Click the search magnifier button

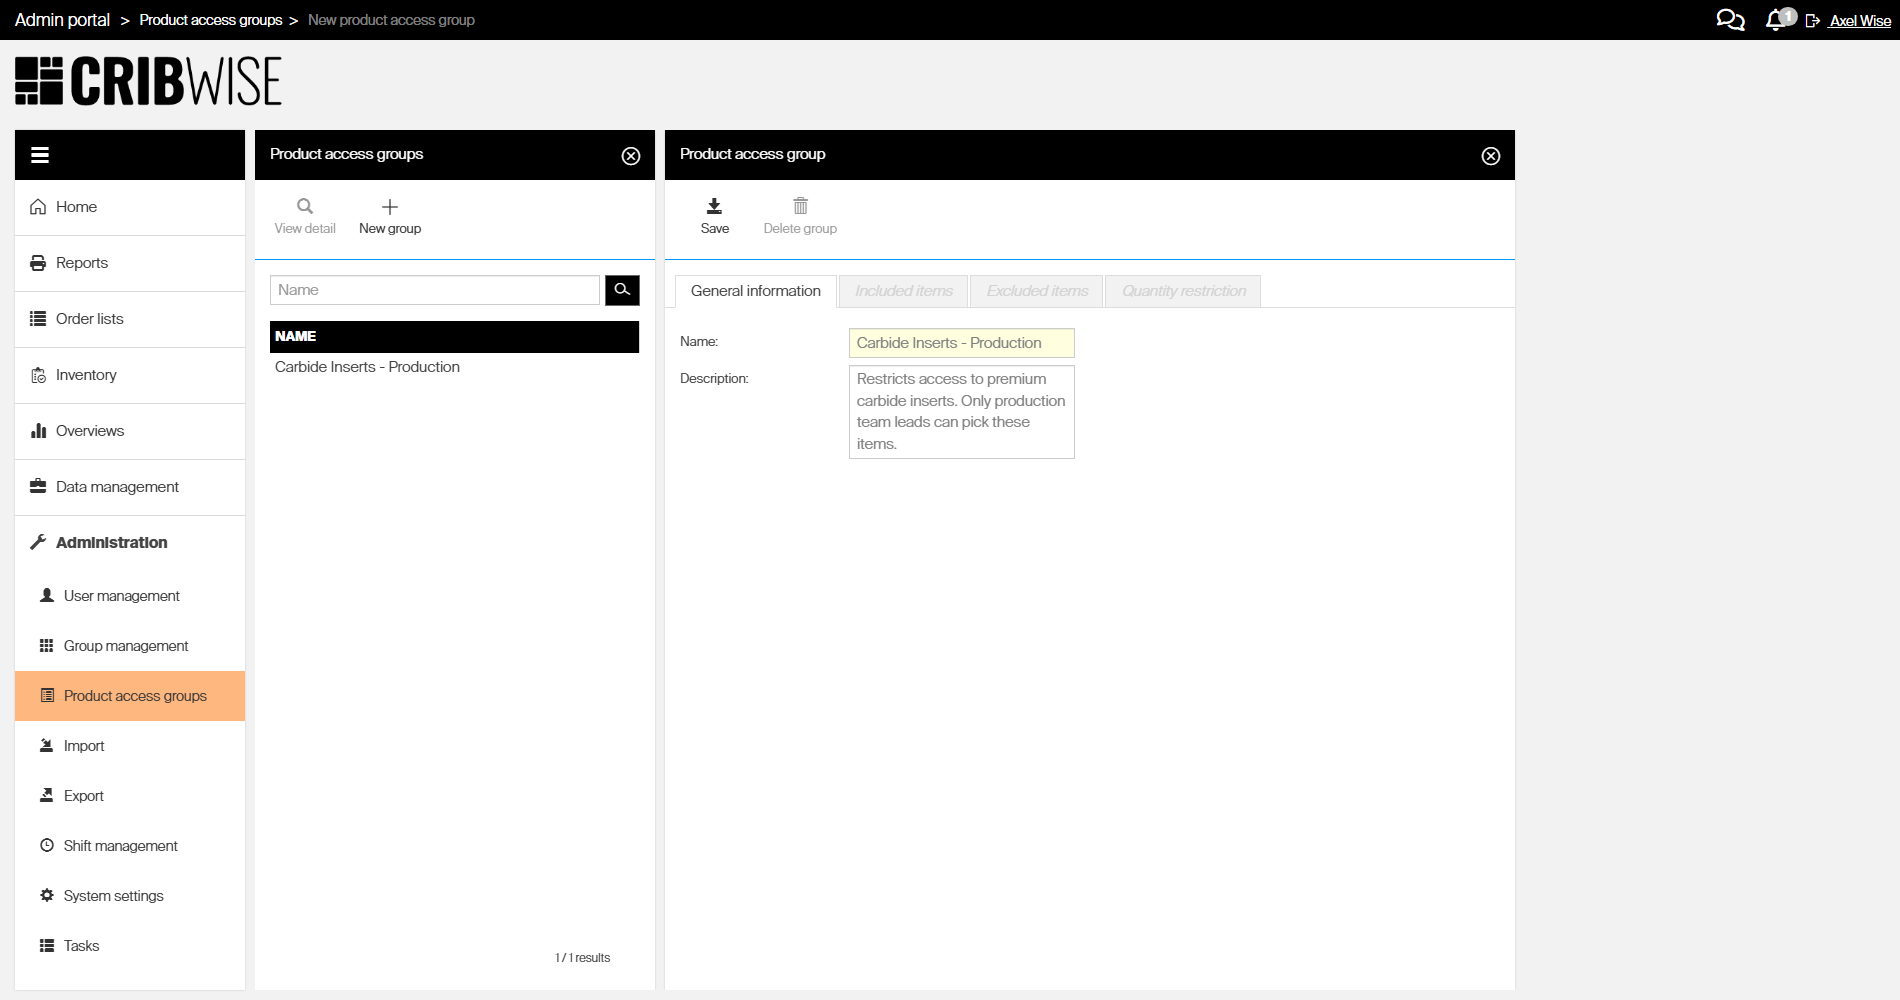622,290
